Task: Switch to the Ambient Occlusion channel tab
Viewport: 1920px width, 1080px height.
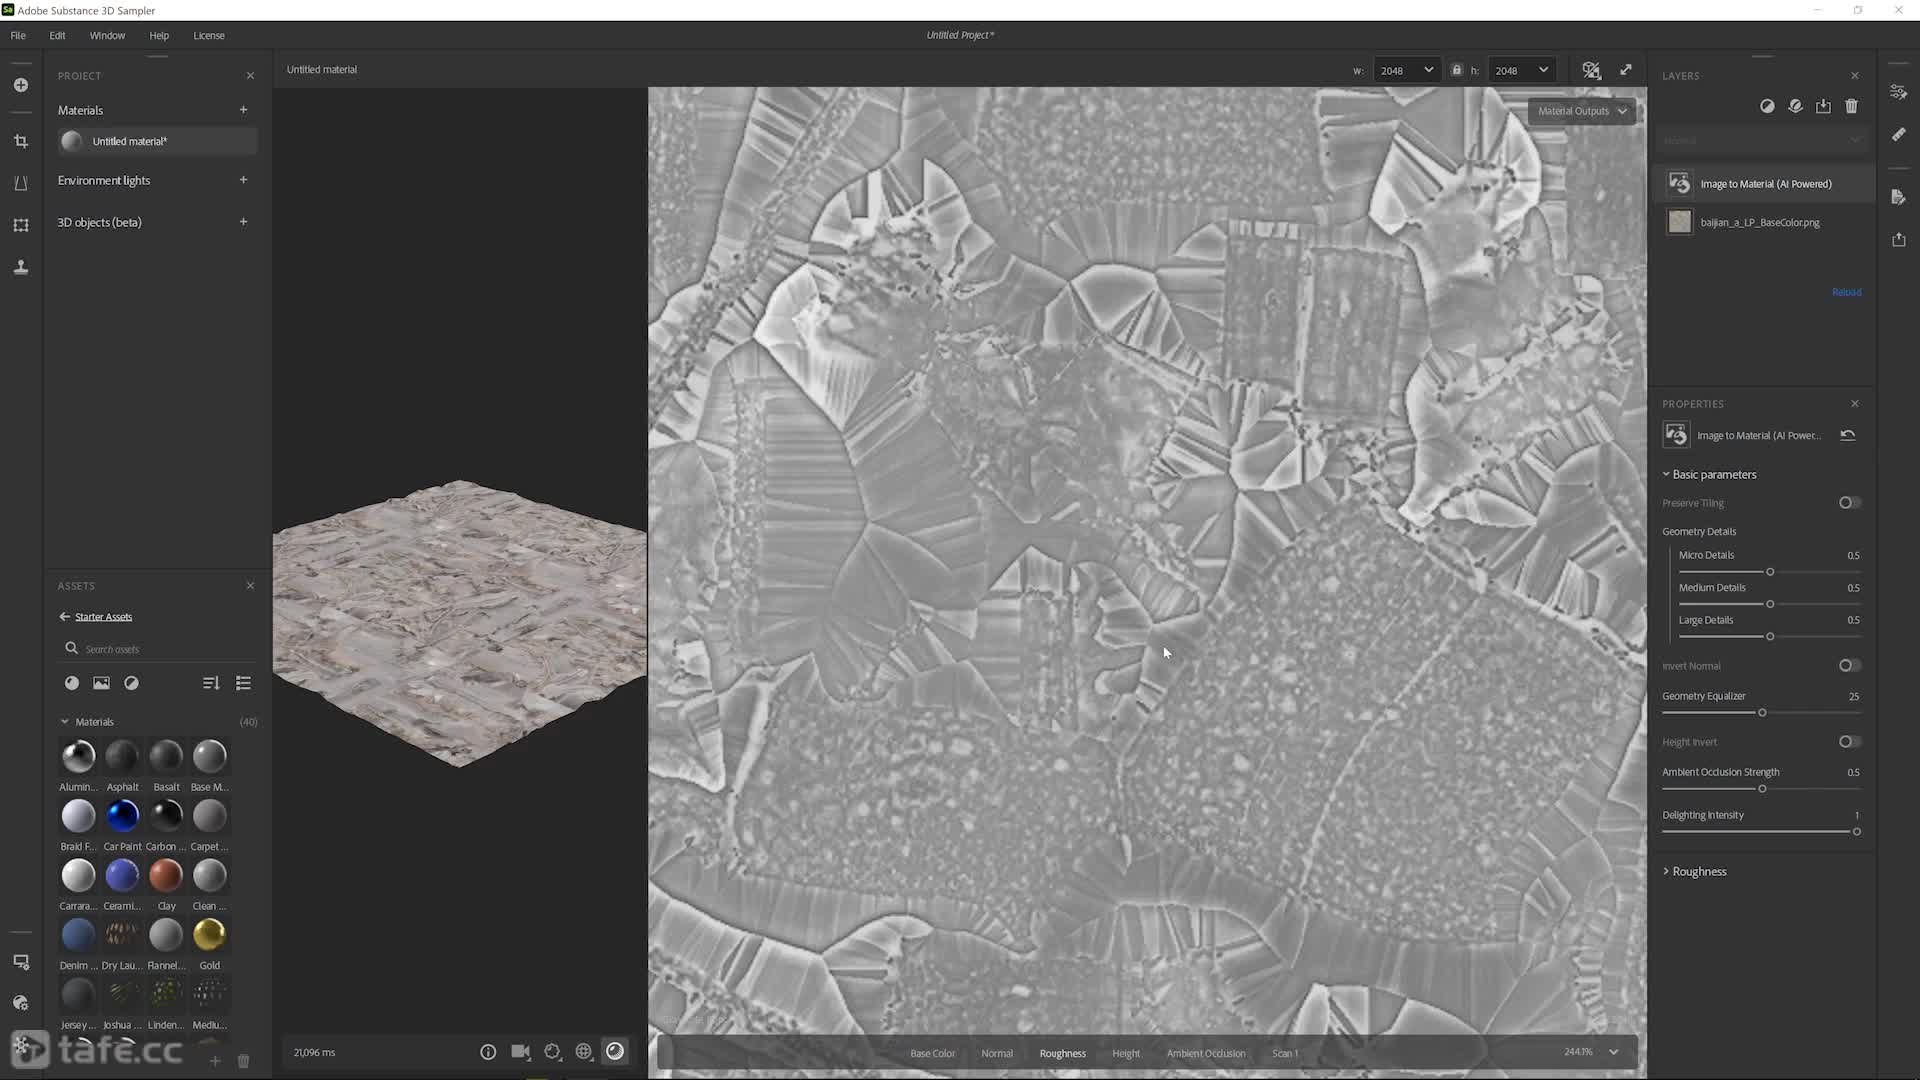Action: click(x=1206, y=1053)
